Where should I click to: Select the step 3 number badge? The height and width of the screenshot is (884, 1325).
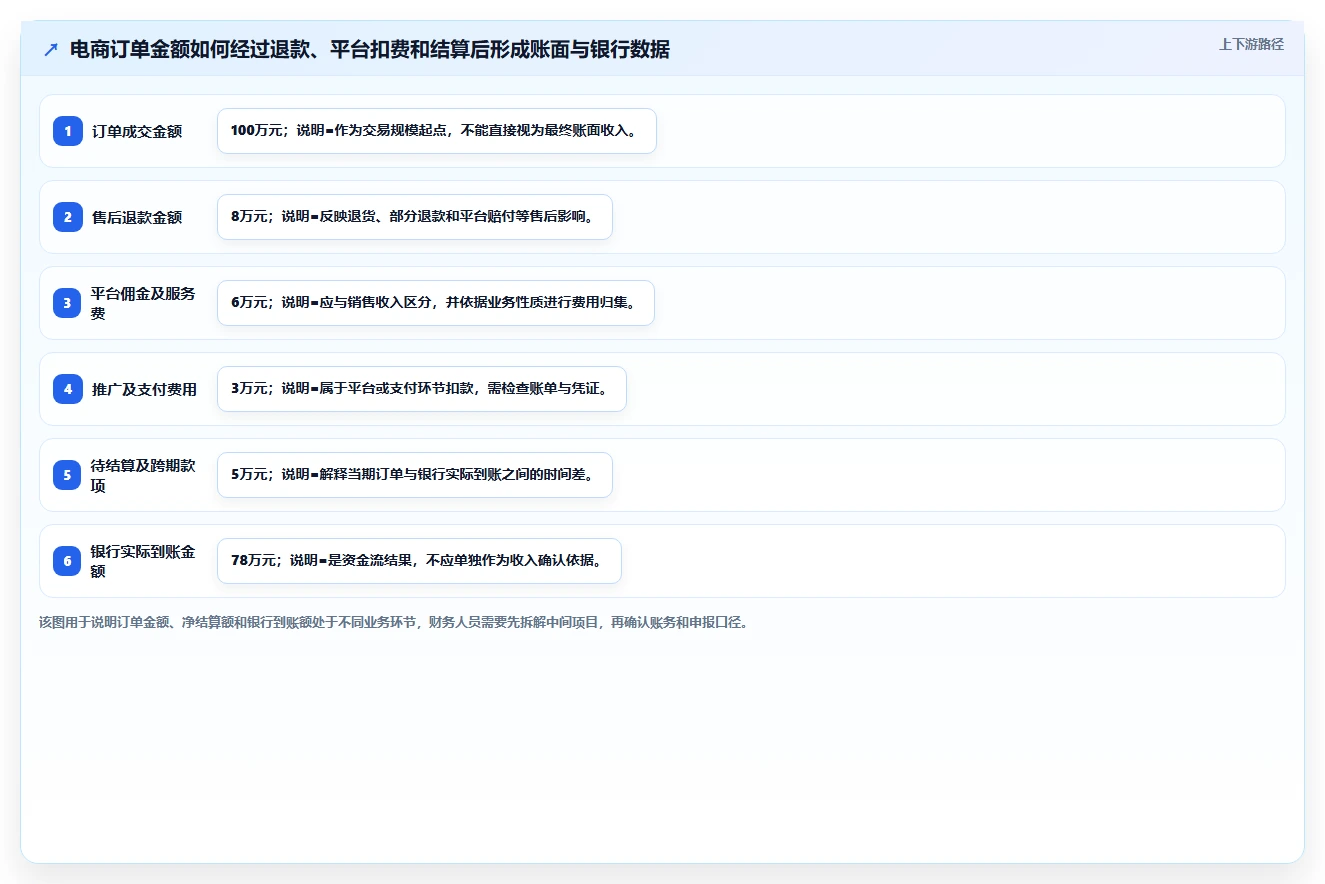[x=68, y=303]
